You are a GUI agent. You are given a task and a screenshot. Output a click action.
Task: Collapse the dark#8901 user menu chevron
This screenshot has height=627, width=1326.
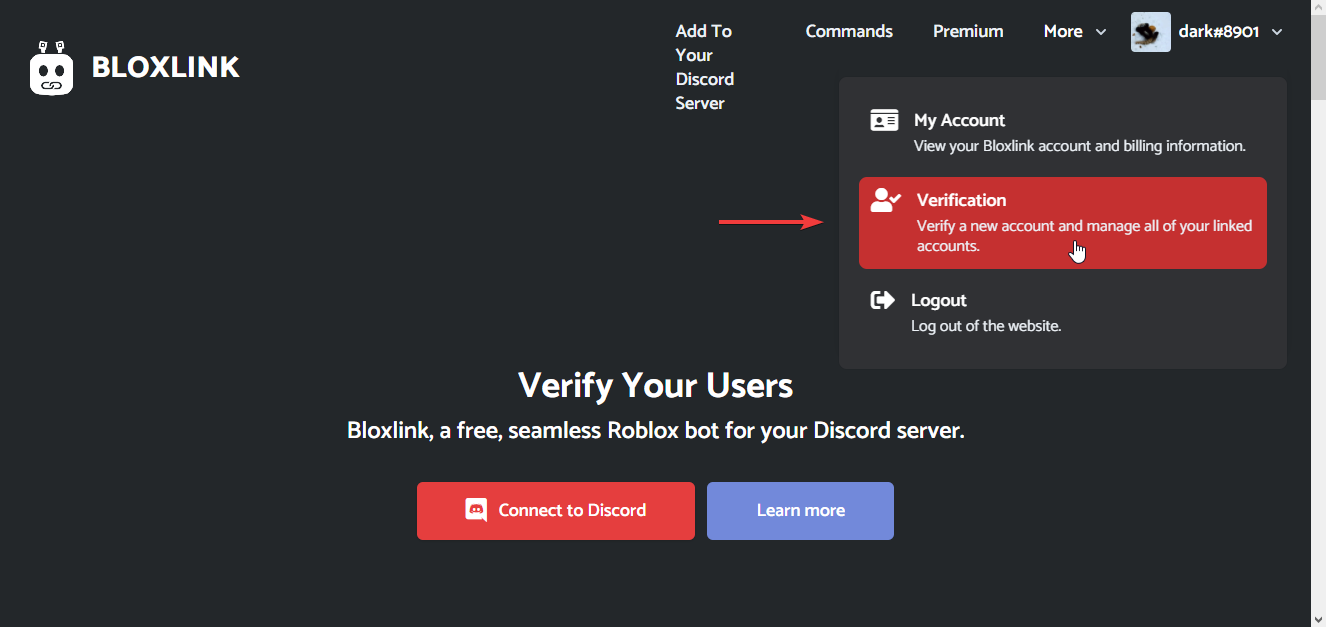tap(1277, 32)
